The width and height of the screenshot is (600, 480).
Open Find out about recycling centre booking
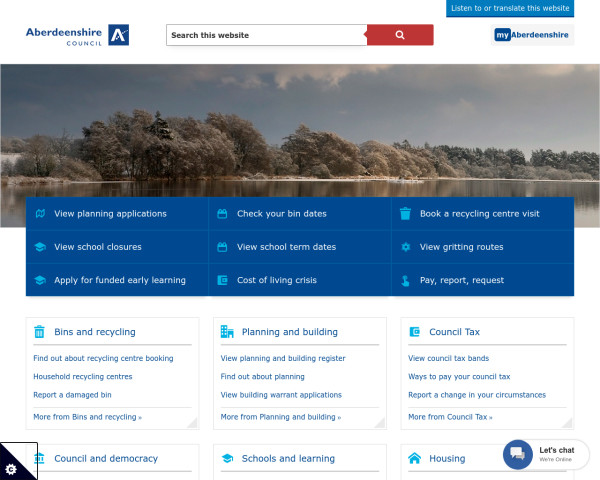tap(103, 358)
